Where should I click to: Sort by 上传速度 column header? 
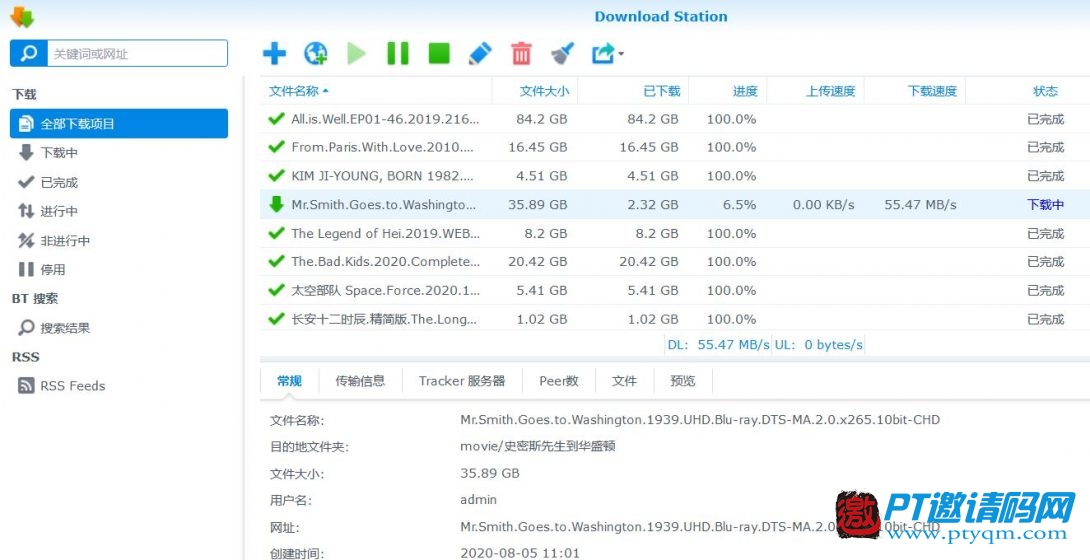pyautogui.click(x=815, y=91)
